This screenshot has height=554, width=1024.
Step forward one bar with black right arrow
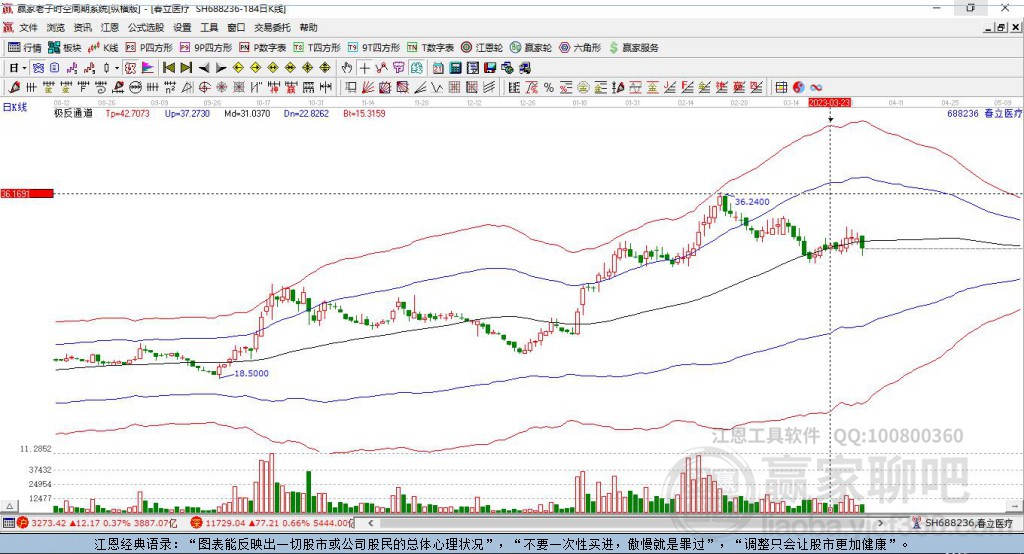(x=221, y=68)
